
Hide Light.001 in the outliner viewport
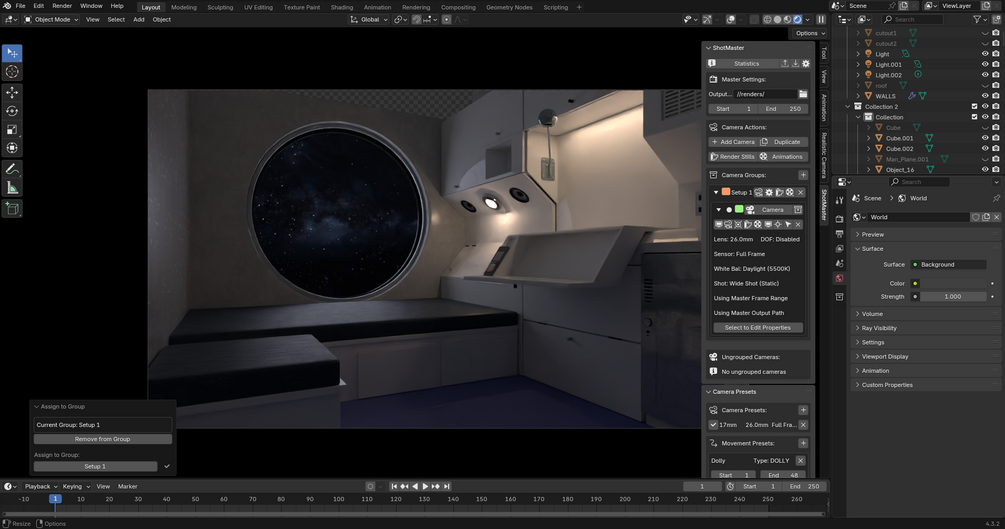[985, 64]
